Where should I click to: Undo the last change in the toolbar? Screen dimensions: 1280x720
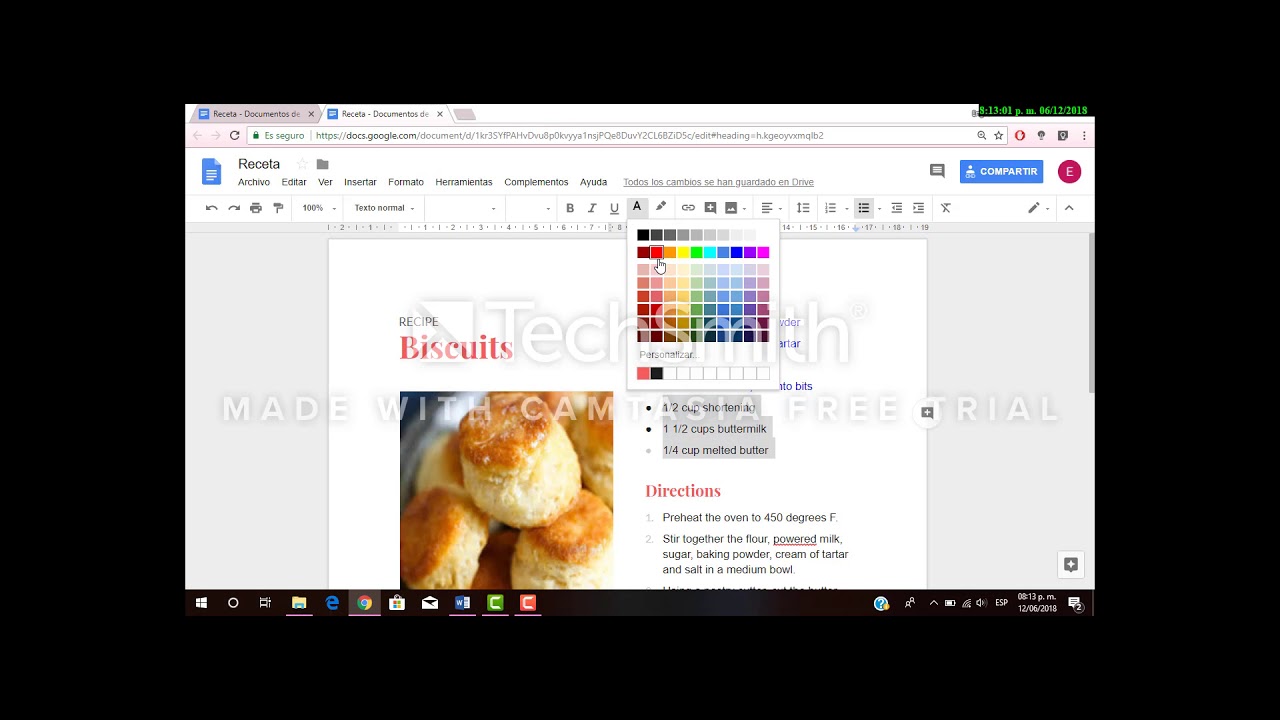[x=211, y=208]
